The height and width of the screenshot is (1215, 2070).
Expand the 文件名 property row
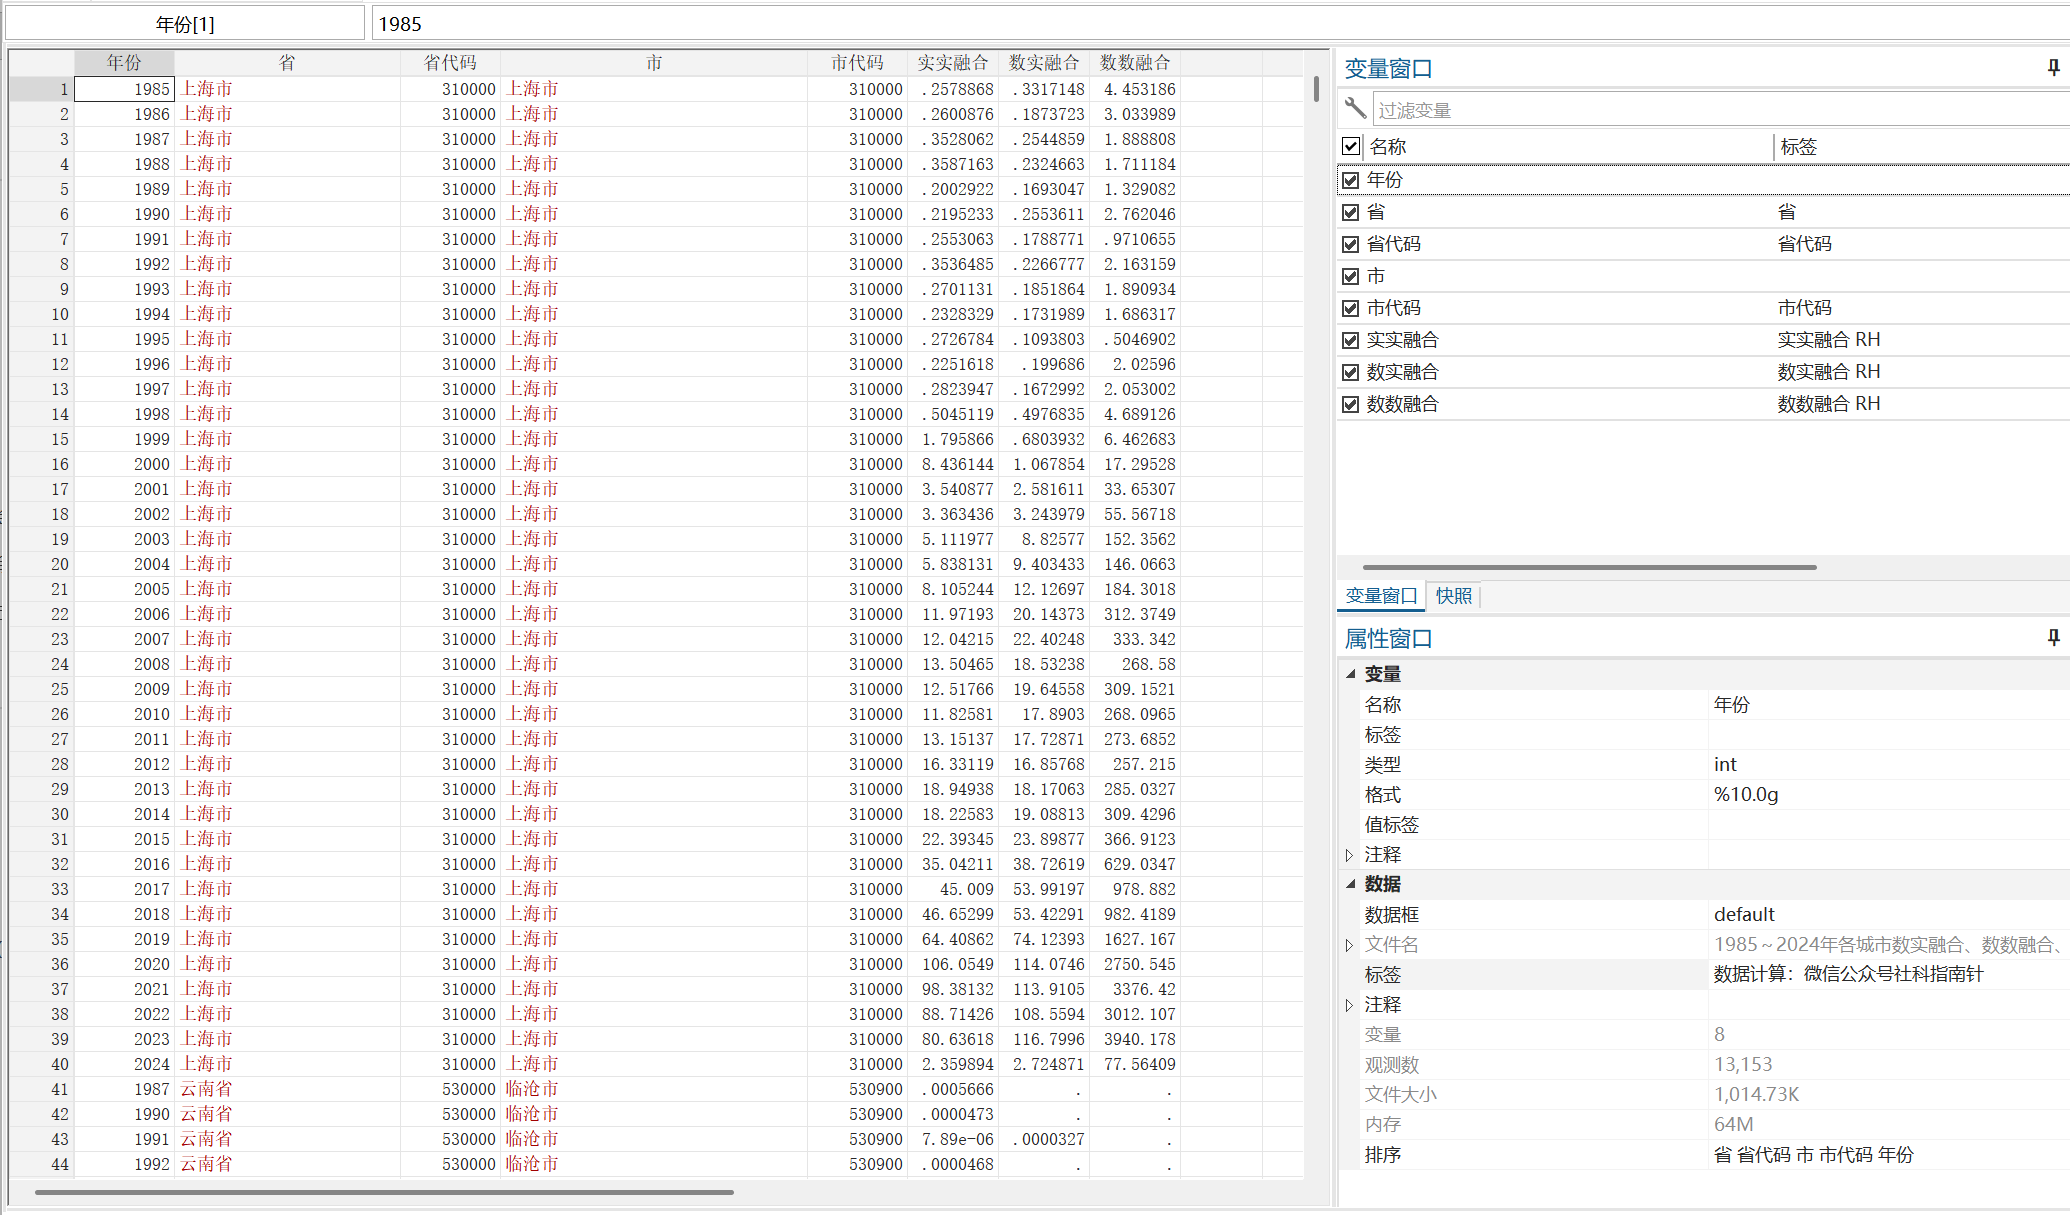pyautogui.click(x=1349, y=945)
